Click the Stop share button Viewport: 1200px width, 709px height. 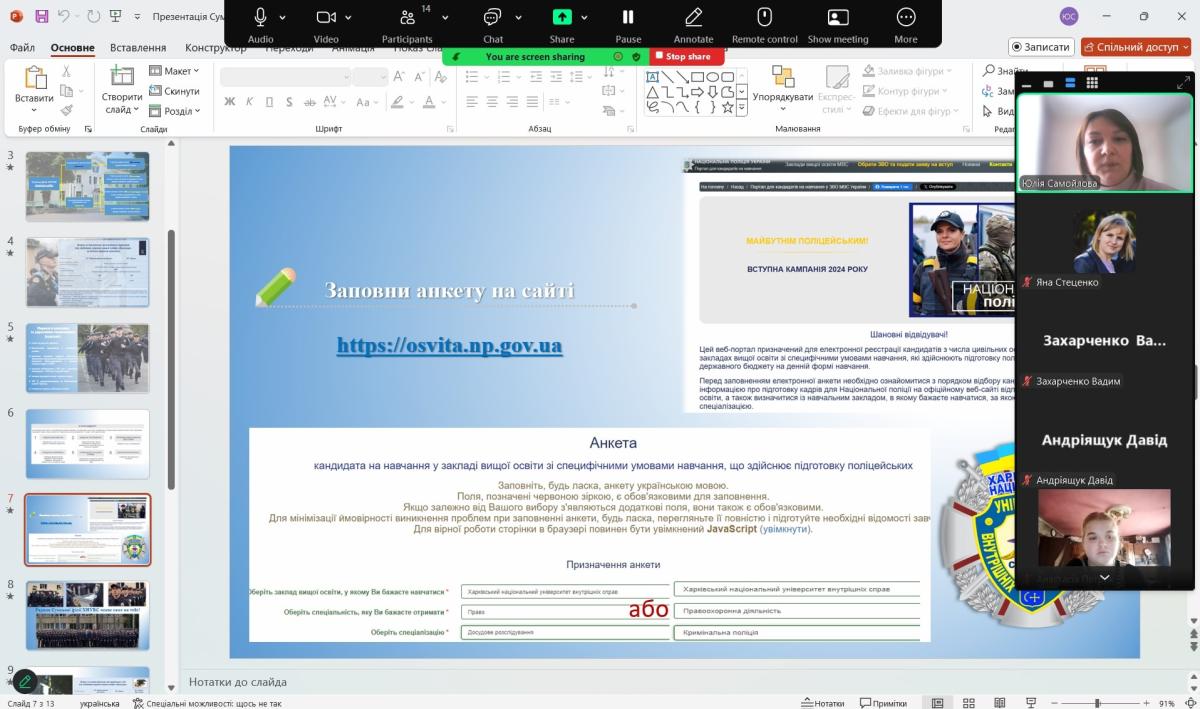(684, 56)
